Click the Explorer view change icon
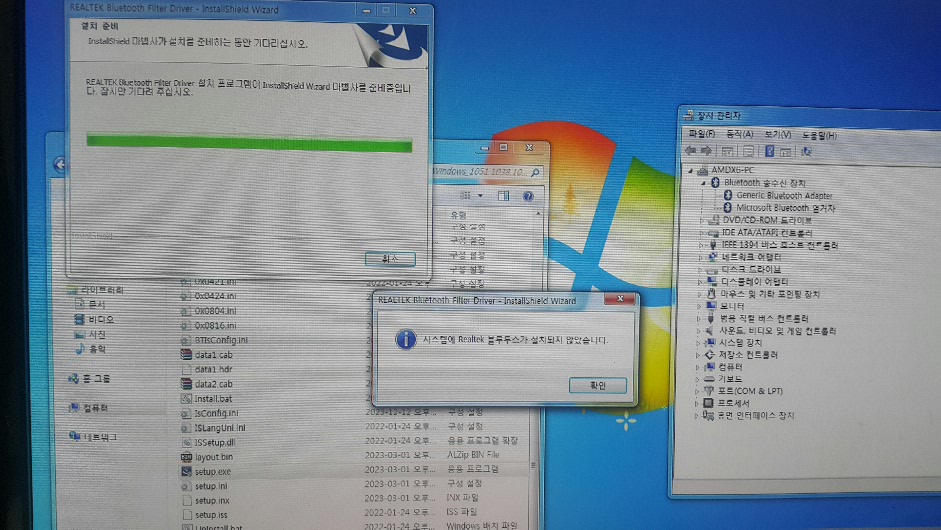The height and width of the screenshot is (530, 941). [x=465, y=196]
